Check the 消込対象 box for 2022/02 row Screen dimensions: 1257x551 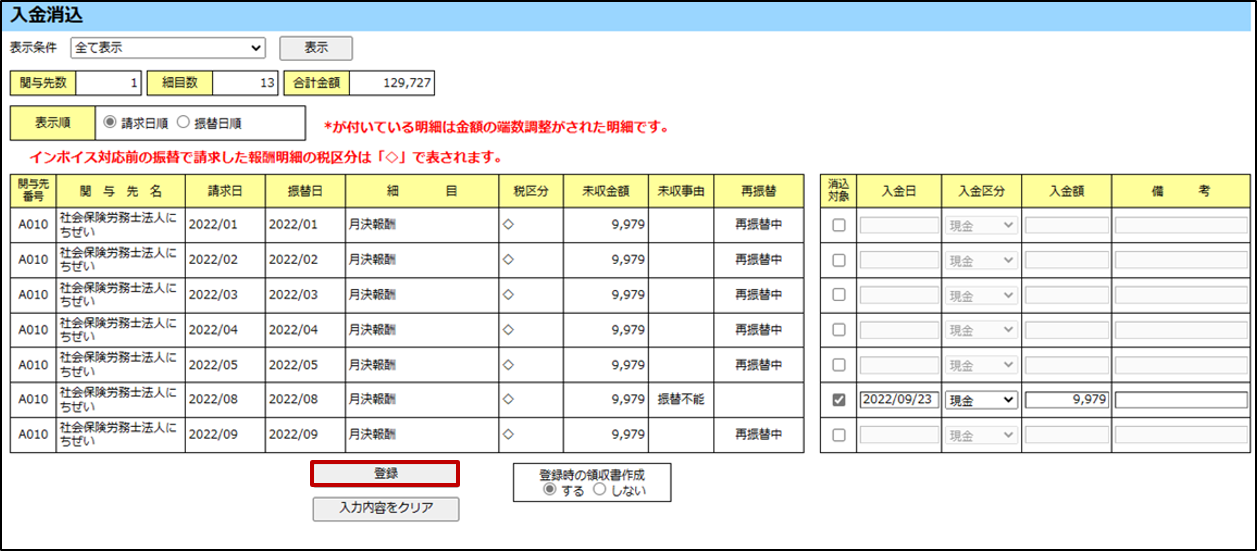(839, 260)
